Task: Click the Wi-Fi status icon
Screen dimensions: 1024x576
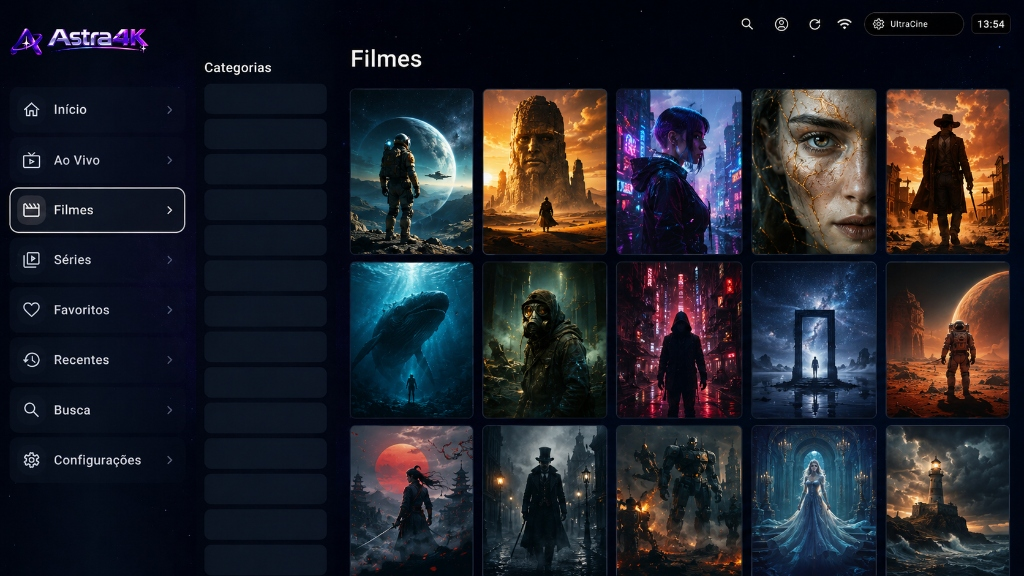Action: [844, 24]
